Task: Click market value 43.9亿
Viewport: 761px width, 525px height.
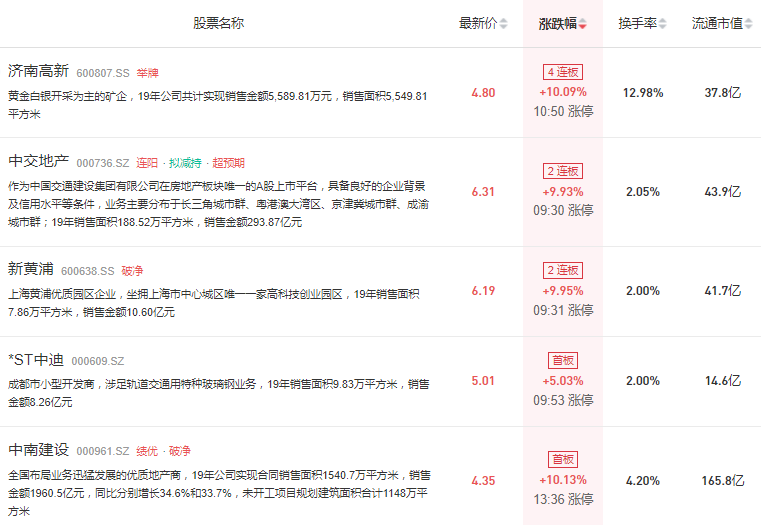Action: click(723, 192)
